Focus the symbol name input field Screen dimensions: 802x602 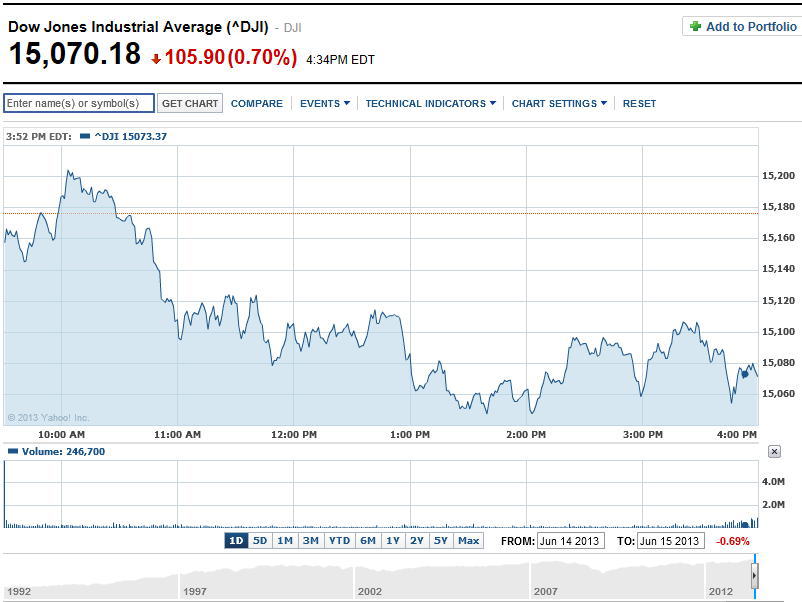pyautogui.click(x=79, y=103)
